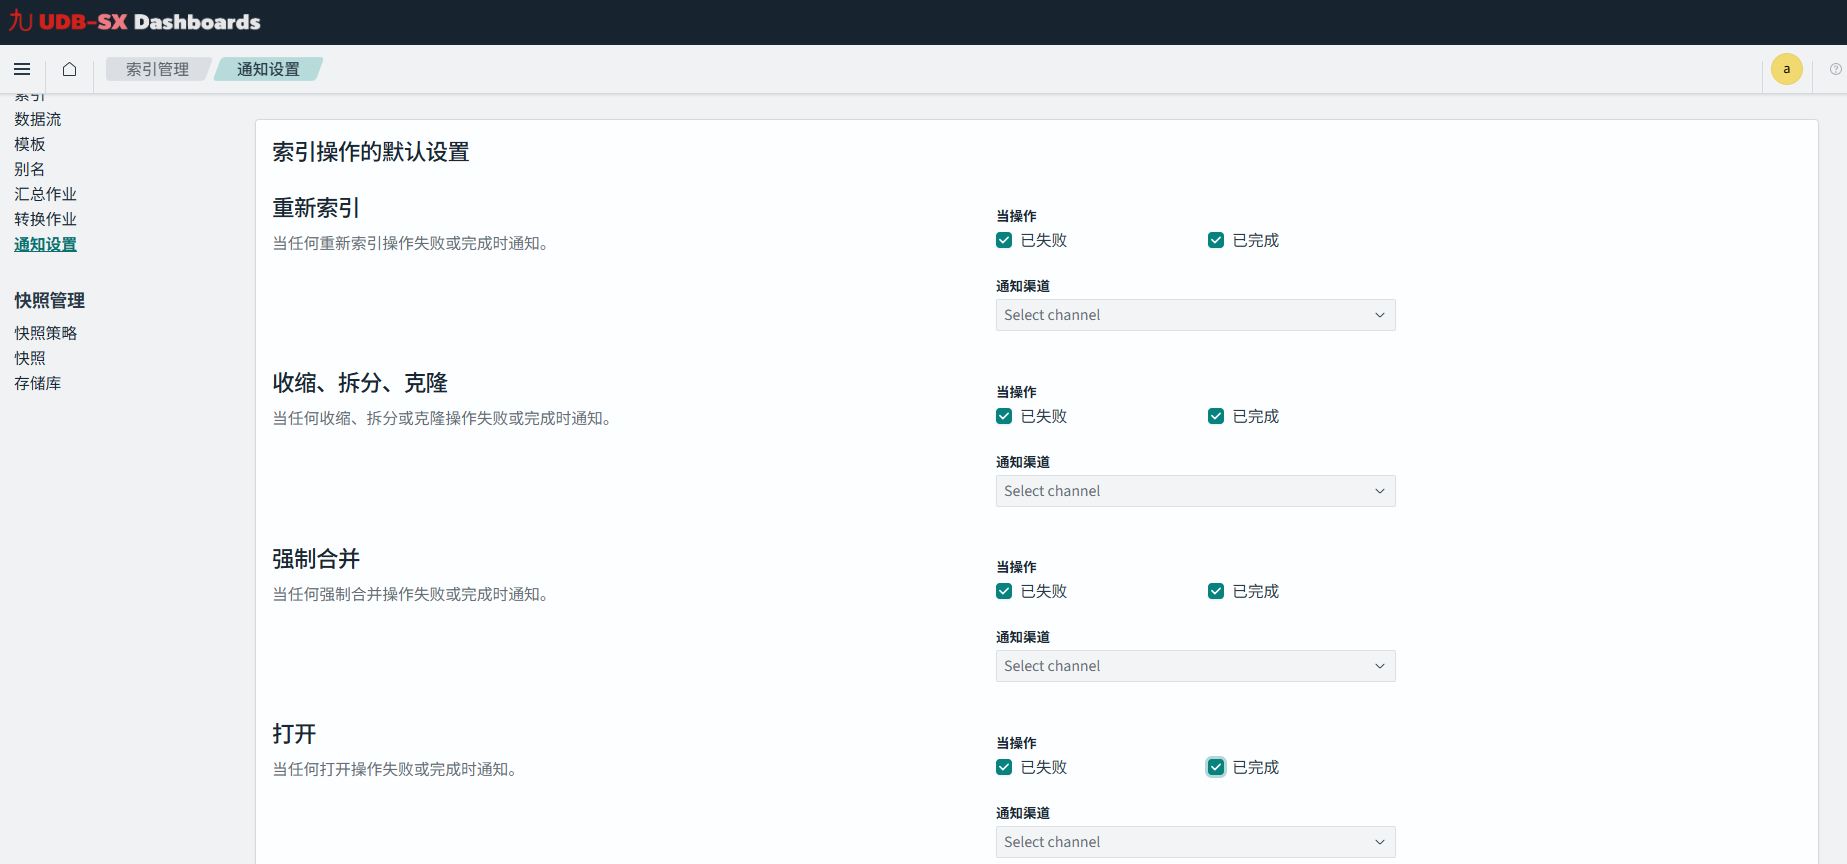Expand channel selector for 收缩、拆分、克隆
The image size is (1847, 864).
click(1195, 491)
